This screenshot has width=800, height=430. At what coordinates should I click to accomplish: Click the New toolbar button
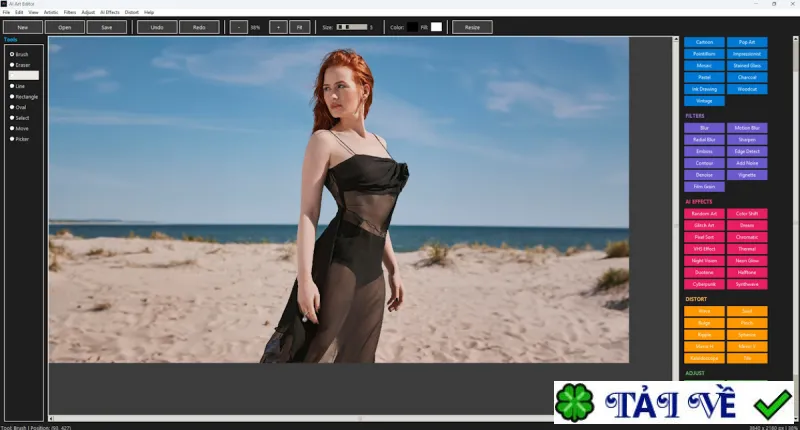(x=23, y=27)
